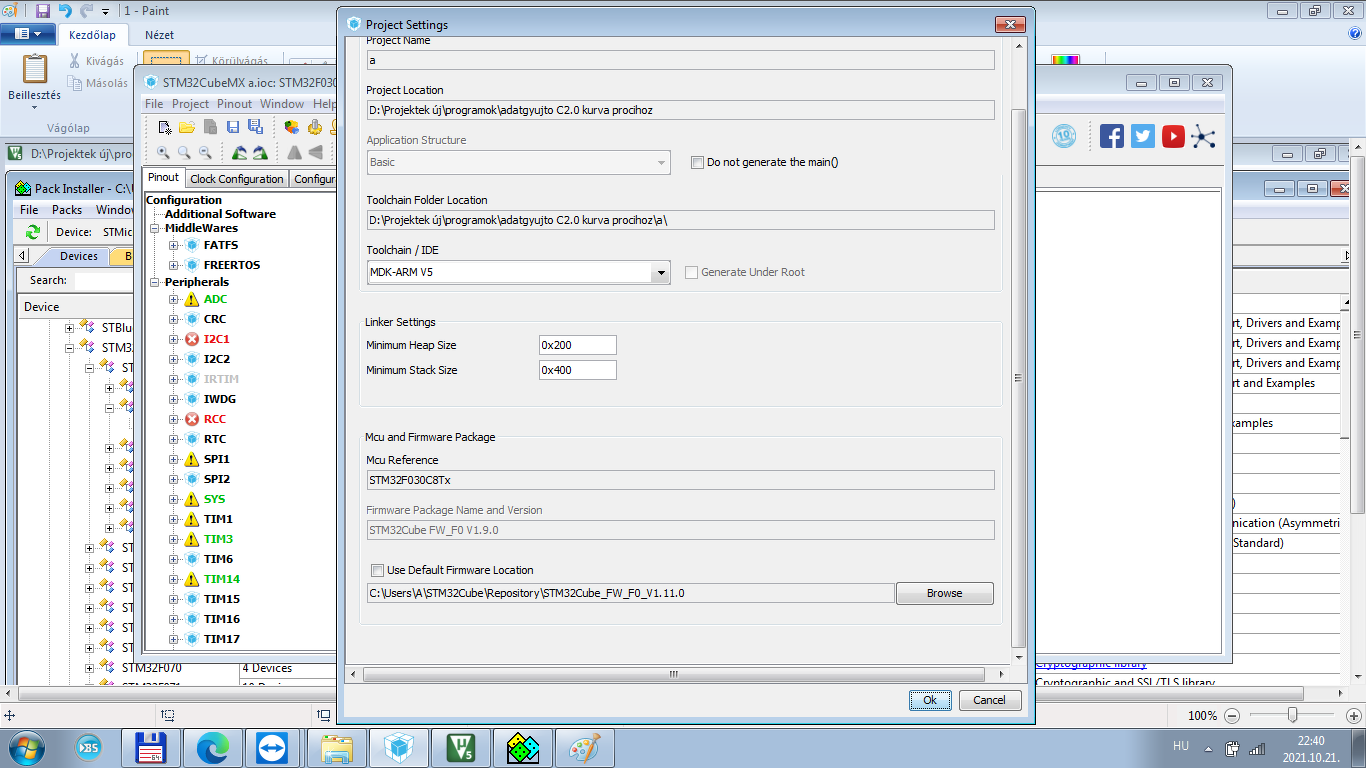The height and width of the screenshot is (768, 1366).
Task: Open Microsoft Edge from the taskbar
Action: [213, 748]
